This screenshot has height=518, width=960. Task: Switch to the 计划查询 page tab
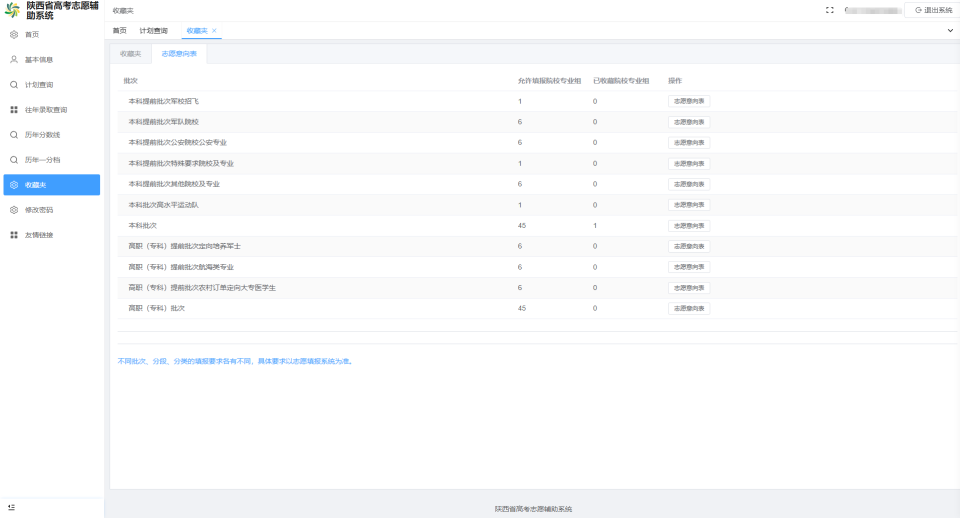153,31
